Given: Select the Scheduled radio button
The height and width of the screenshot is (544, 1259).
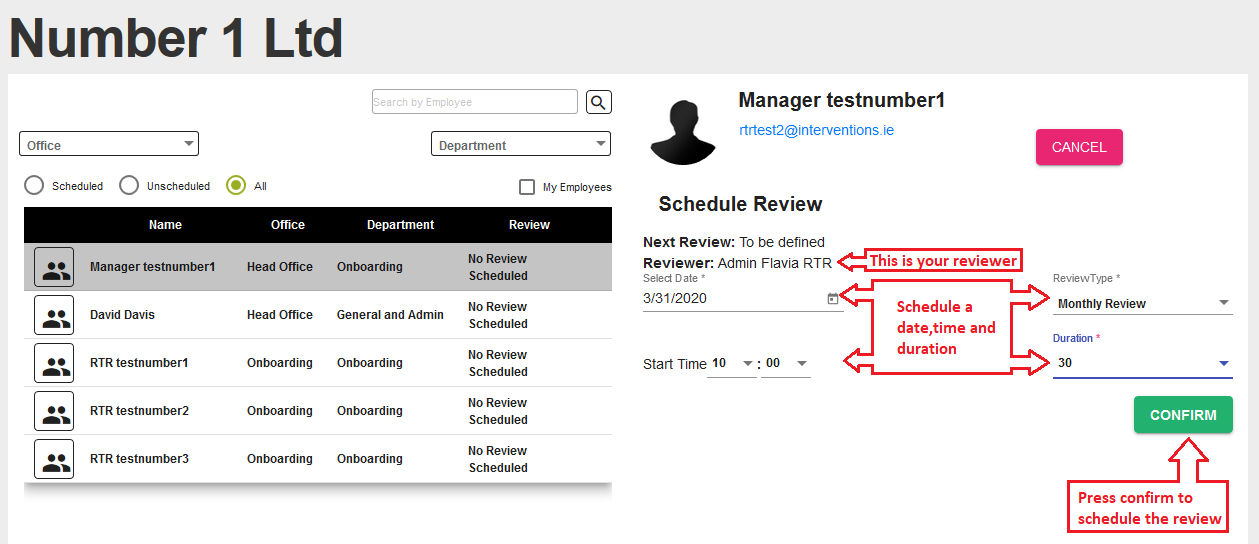Looking at the screenshot, I should [34, 186].
